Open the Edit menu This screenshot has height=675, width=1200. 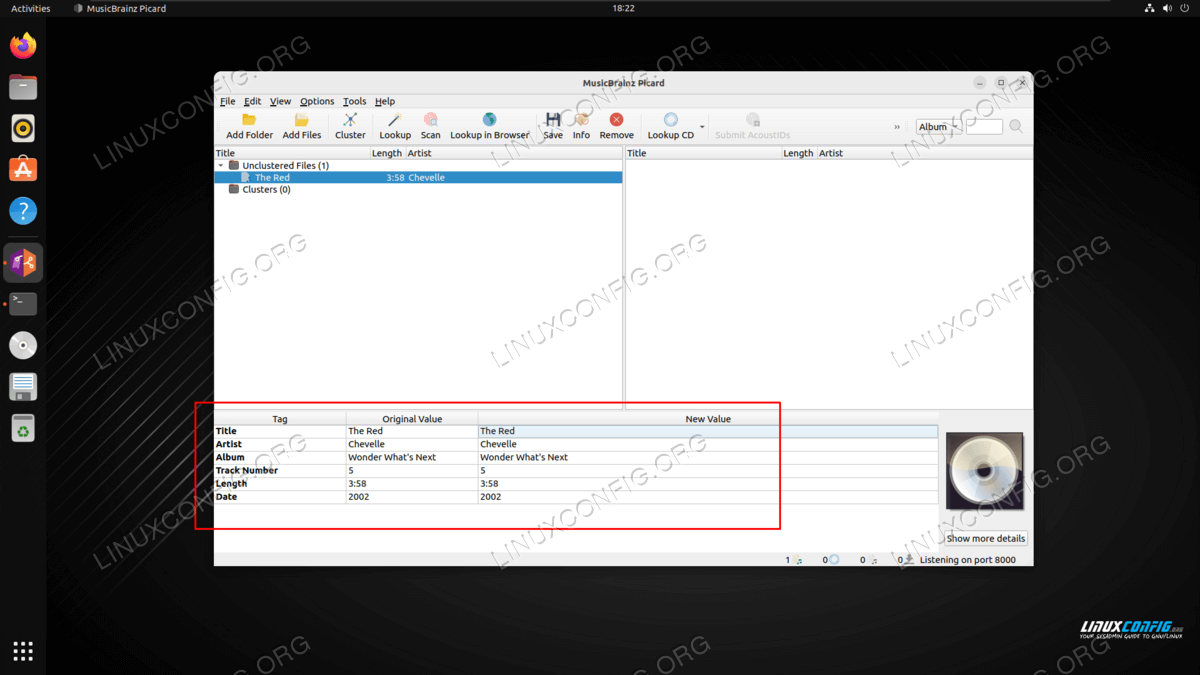pos(252,101)
